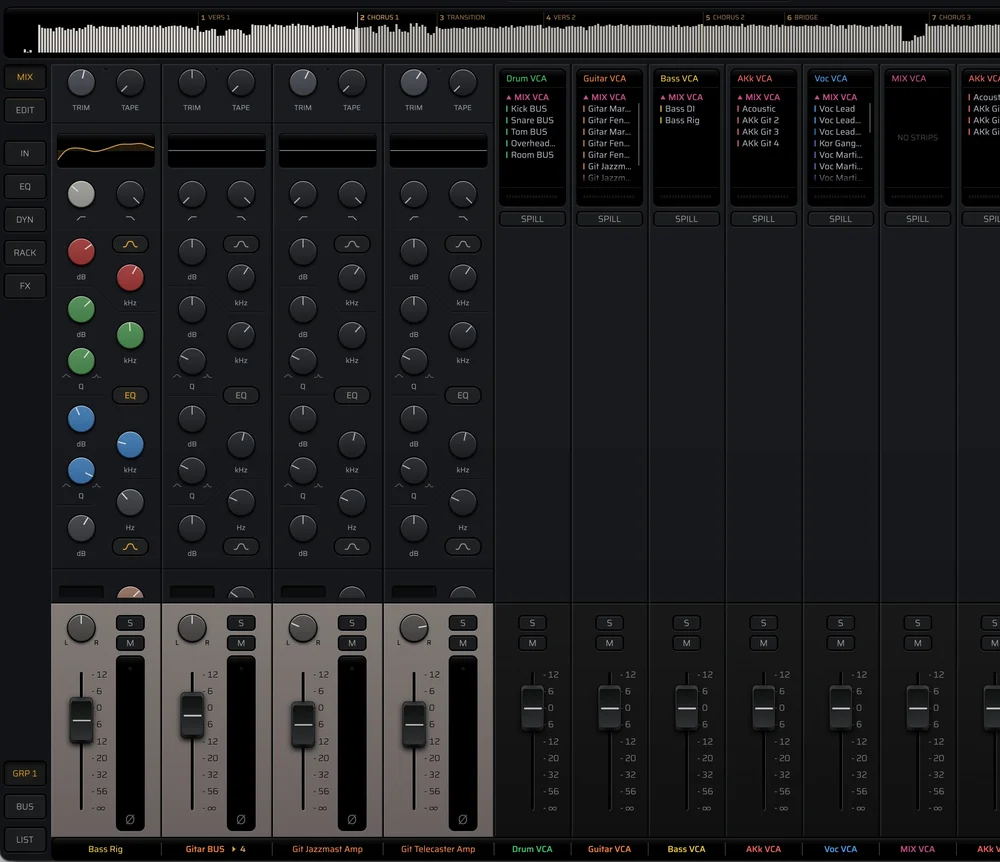1000x862 pixels.
Task: Click the Bass Rig volume fader
Action: [81, 720]
